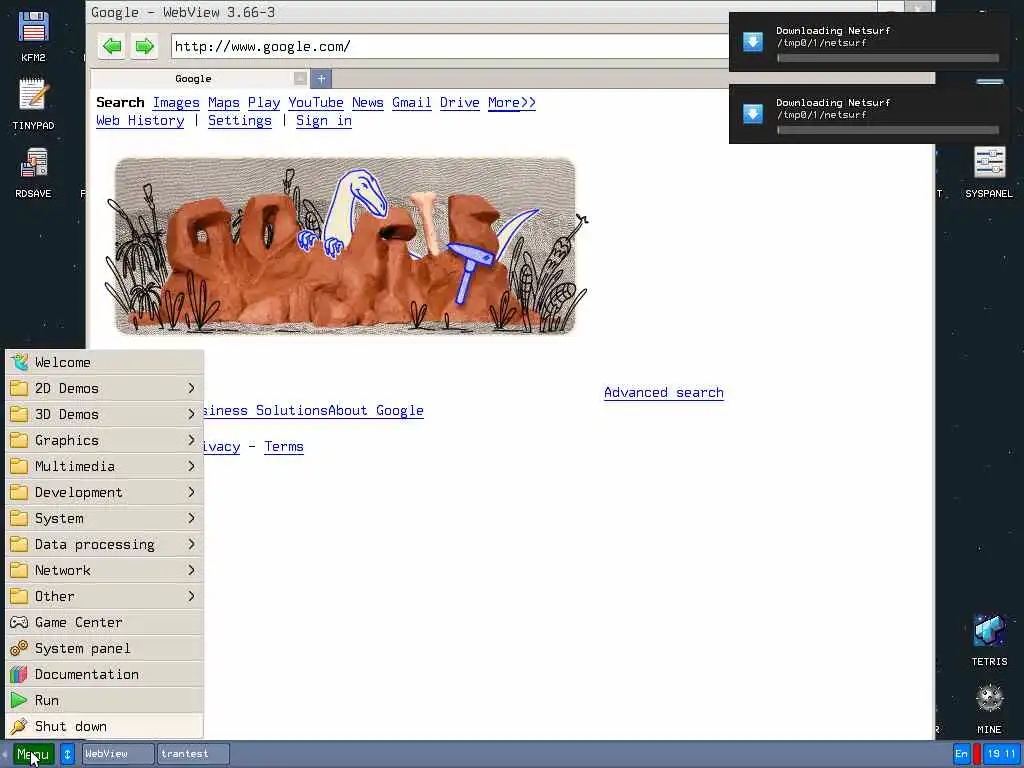Open the Images link

[x=176, y=103]
